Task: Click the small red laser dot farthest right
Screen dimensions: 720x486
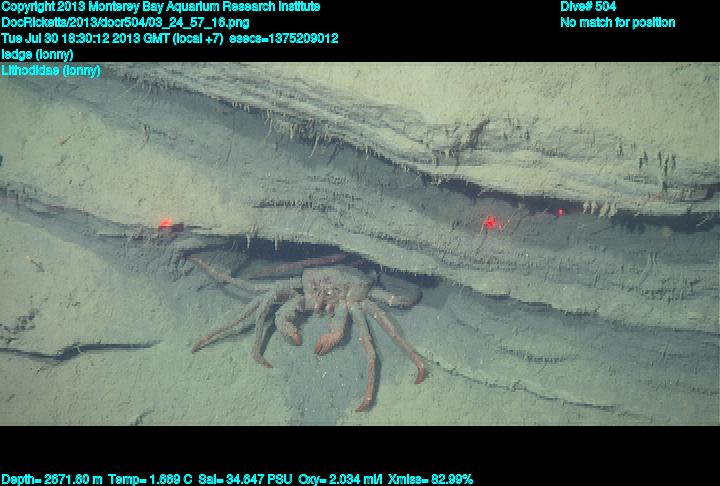Action: pos(560,212)
